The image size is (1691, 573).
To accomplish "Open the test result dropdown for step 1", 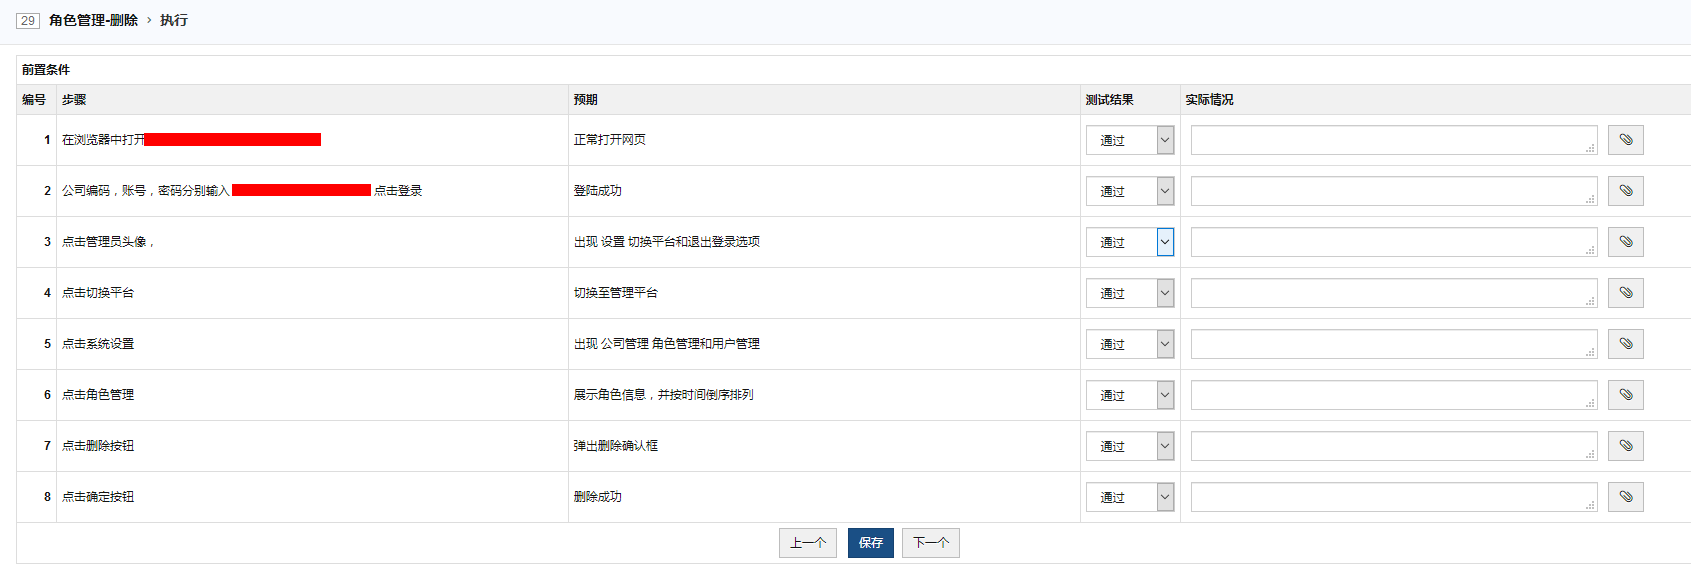I will pyautogui.click(x=1130, y=141).
